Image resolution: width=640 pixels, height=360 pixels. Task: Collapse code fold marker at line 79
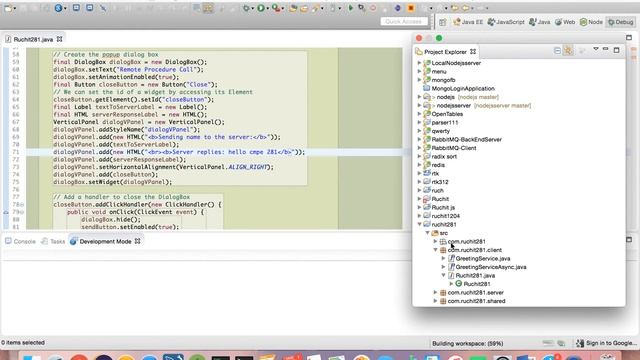coord(22,212)
